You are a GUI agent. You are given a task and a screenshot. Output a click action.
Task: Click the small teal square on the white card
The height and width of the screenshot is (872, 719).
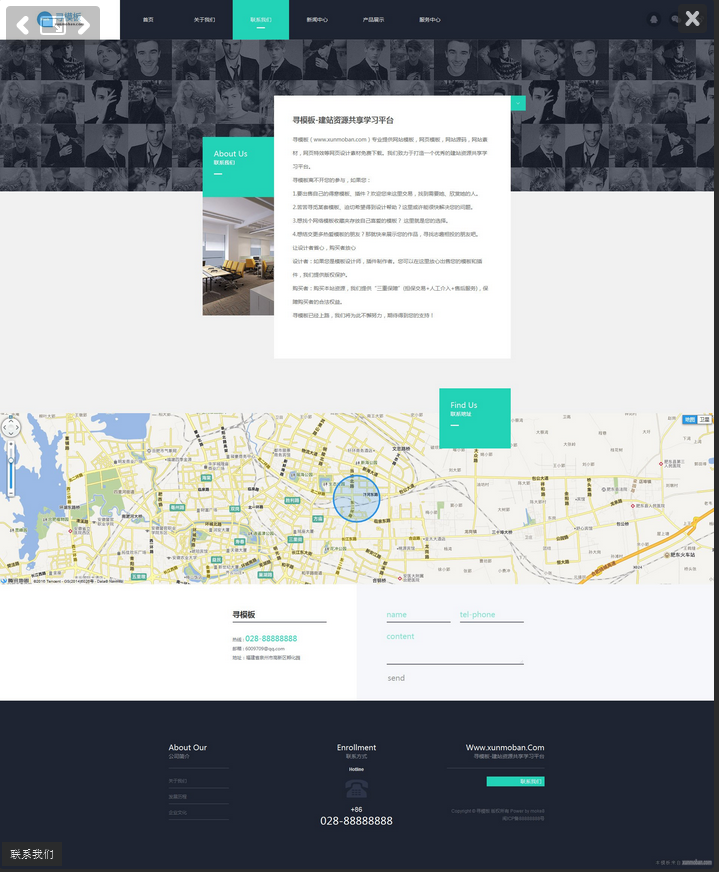pyautogui.click(x=518, y=102)
